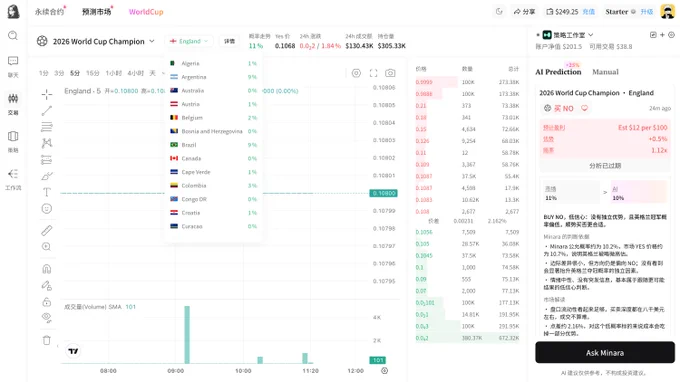The height and width of the screenshot is (382, 680).
Task: Click the recharge (充值) link
Action: click(588, 12)
